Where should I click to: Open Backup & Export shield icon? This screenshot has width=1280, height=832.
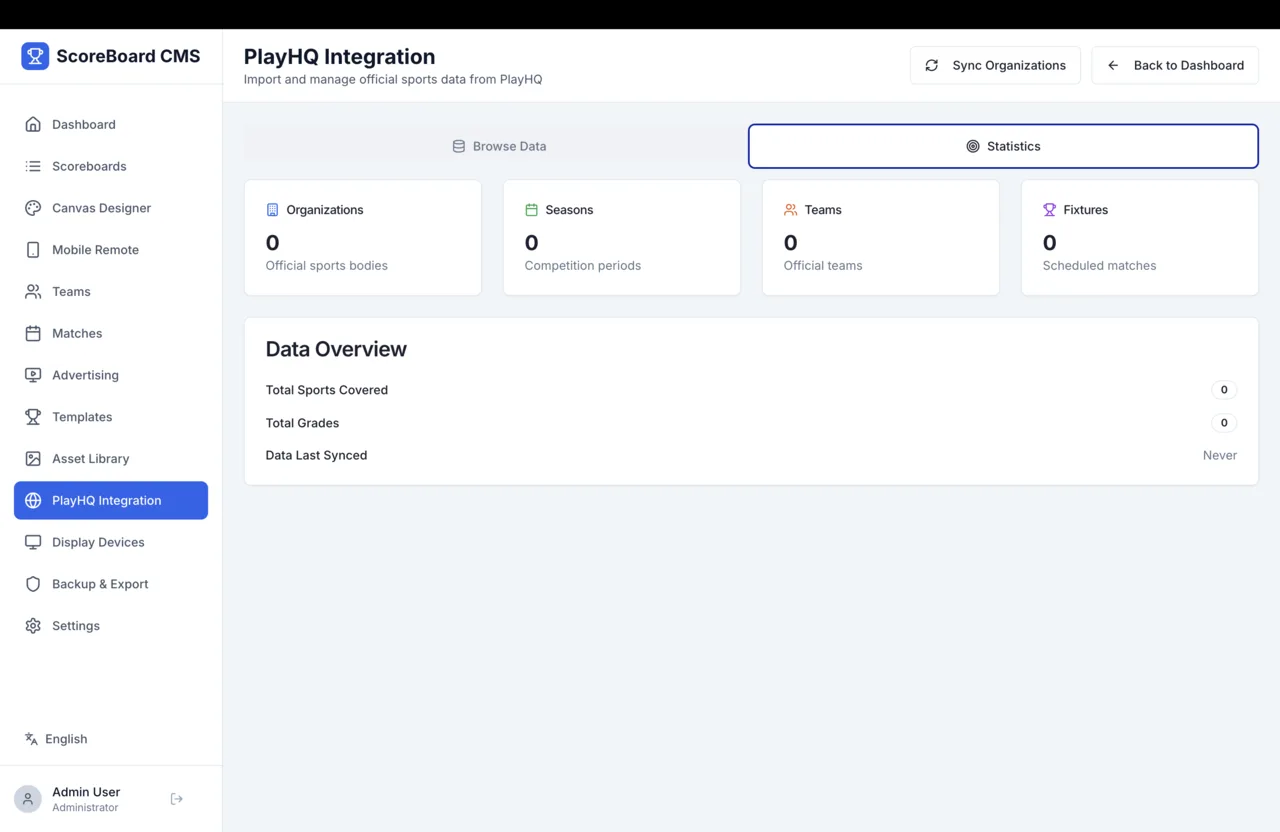pyautogui.click(x=31, y=584)
